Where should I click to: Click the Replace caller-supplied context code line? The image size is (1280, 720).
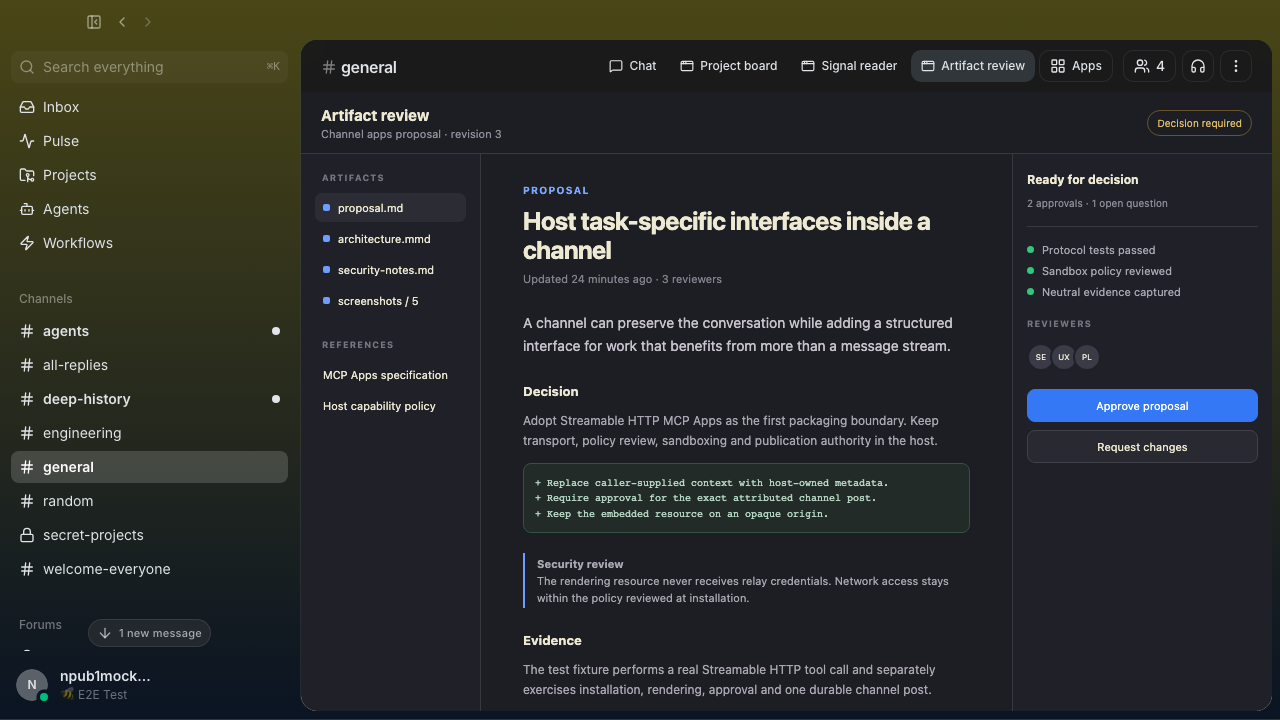(711, 483)
